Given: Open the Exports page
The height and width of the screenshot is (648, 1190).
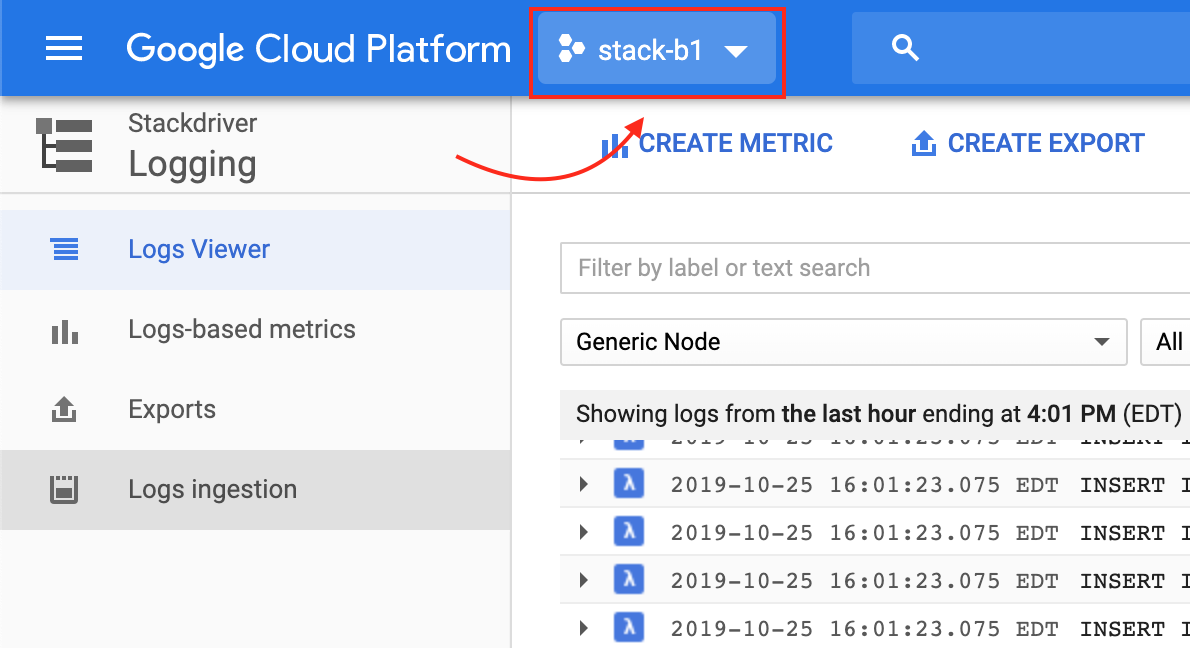Looking at the screenshot, I should pos(255,410).
